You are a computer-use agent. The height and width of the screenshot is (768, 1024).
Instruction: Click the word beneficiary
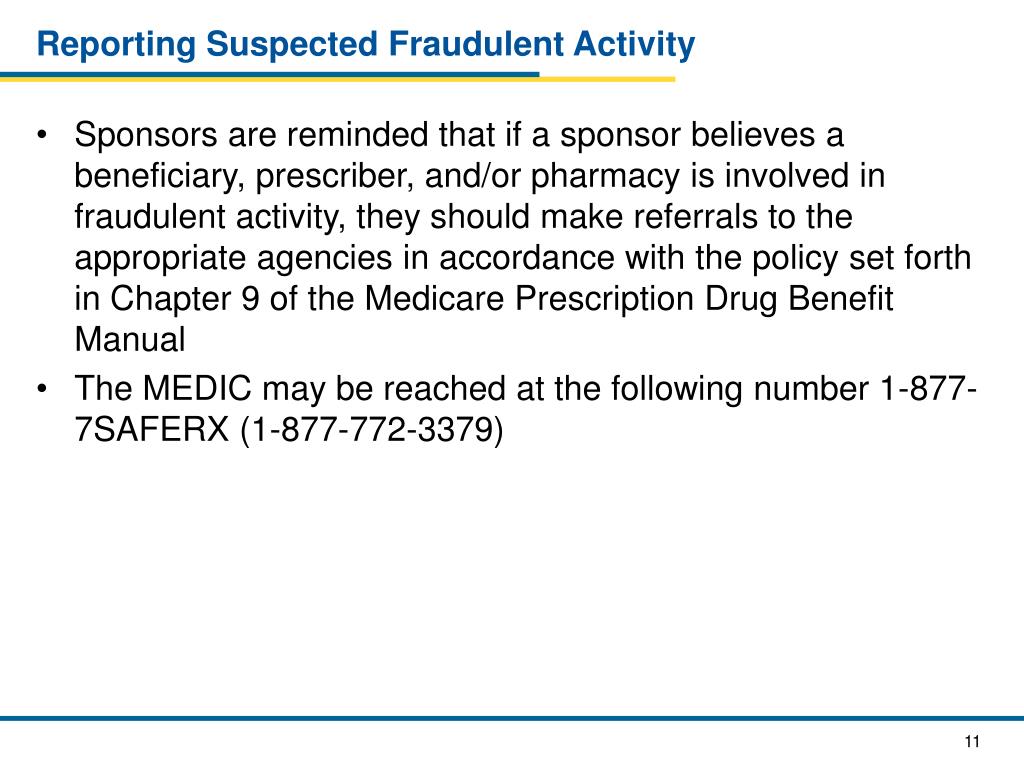click(159, 176)
